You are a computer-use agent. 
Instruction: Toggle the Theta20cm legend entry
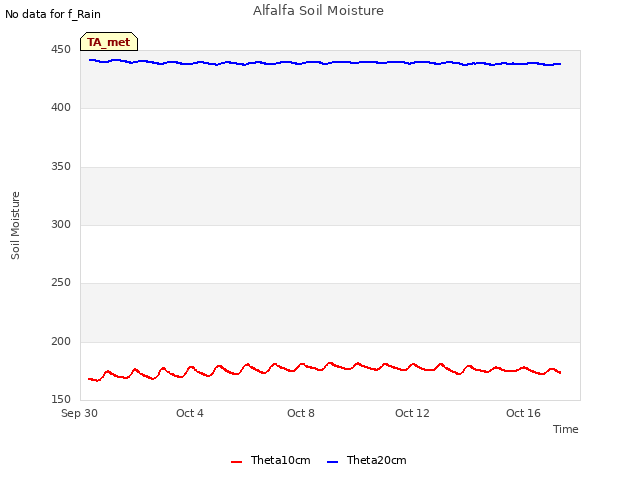click(x=367, y=460)
